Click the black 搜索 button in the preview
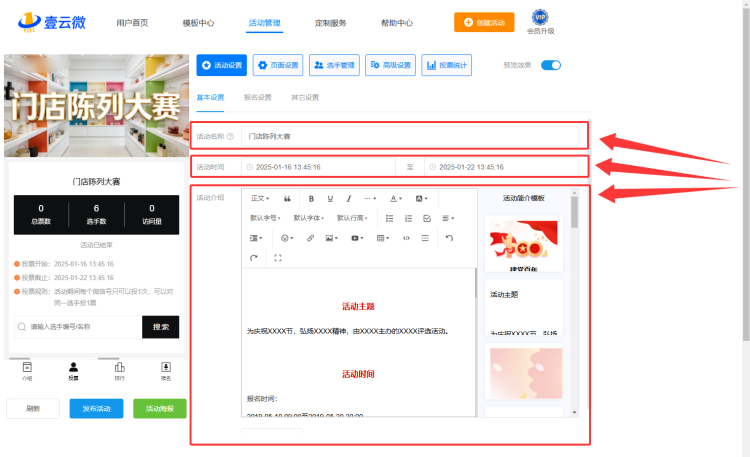The image size is (750, 457). coord(160,327)
